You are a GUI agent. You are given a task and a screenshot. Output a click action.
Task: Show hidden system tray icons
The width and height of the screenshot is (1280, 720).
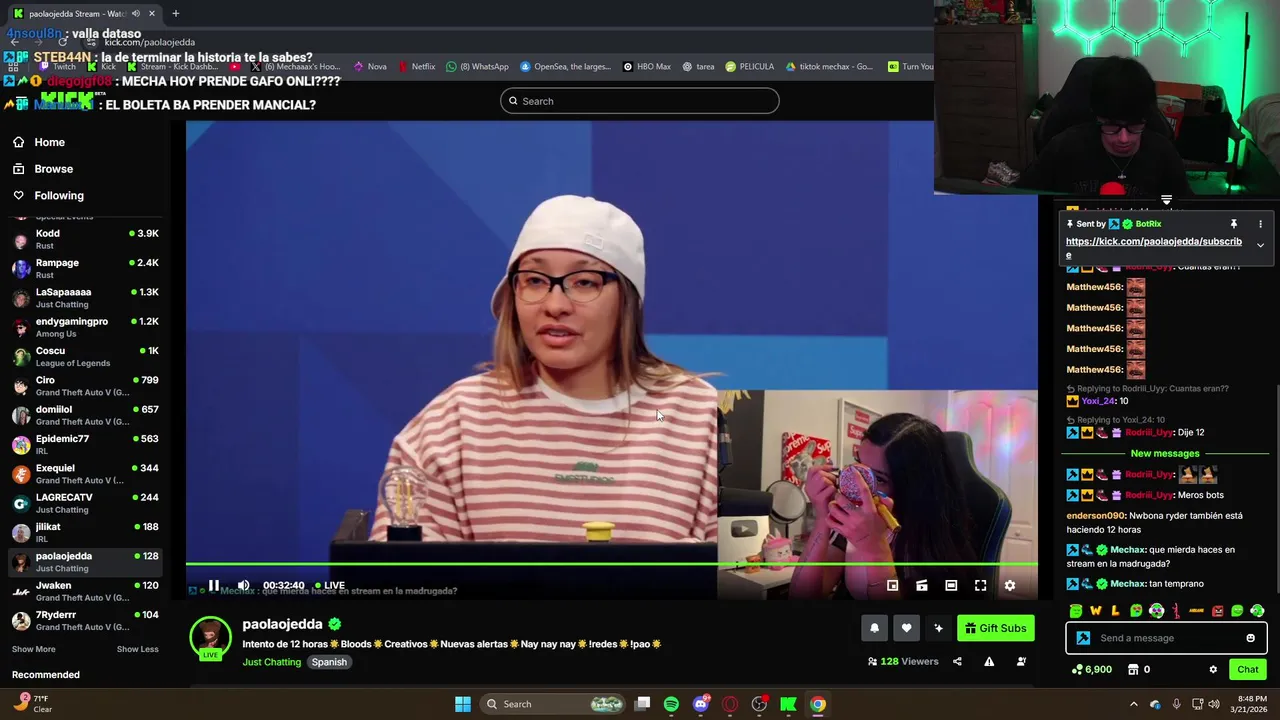[1133, 704]
